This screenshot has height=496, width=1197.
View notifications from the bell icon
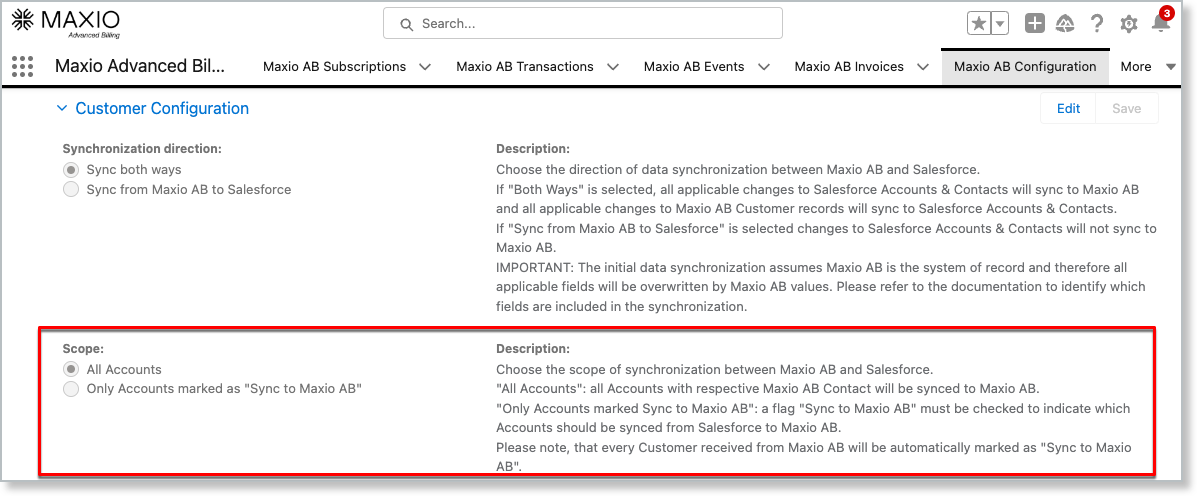[1161, 23]
